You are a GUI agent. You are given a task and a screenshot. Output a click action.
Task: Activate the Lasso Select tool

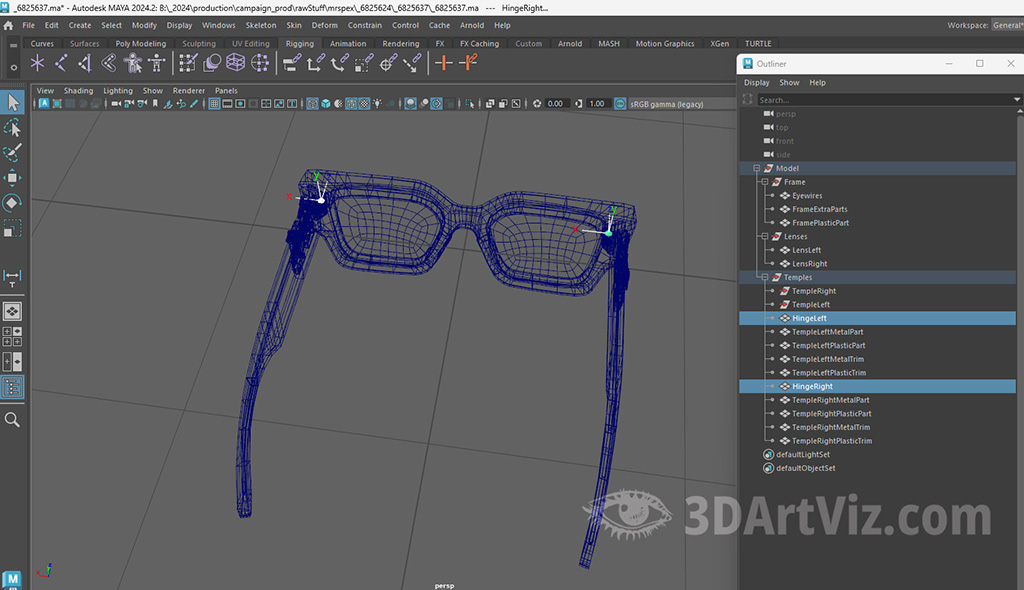coord(13,128)
